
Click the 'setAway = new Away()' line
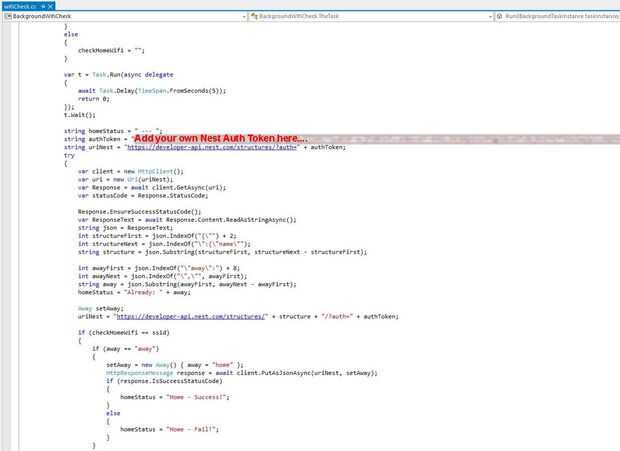pyautogui.click(x=175, y=365)
